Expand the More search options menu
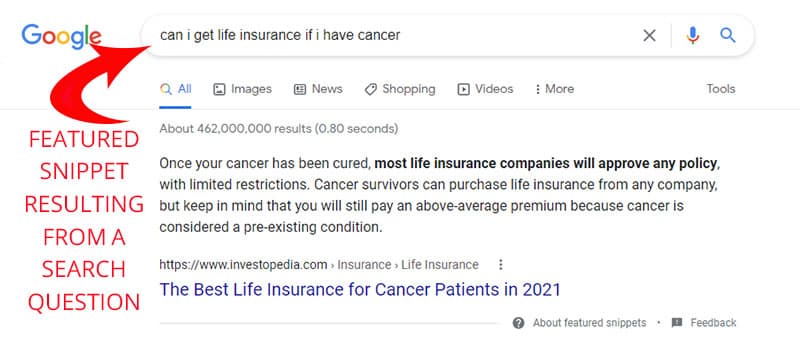 point(554,89)
